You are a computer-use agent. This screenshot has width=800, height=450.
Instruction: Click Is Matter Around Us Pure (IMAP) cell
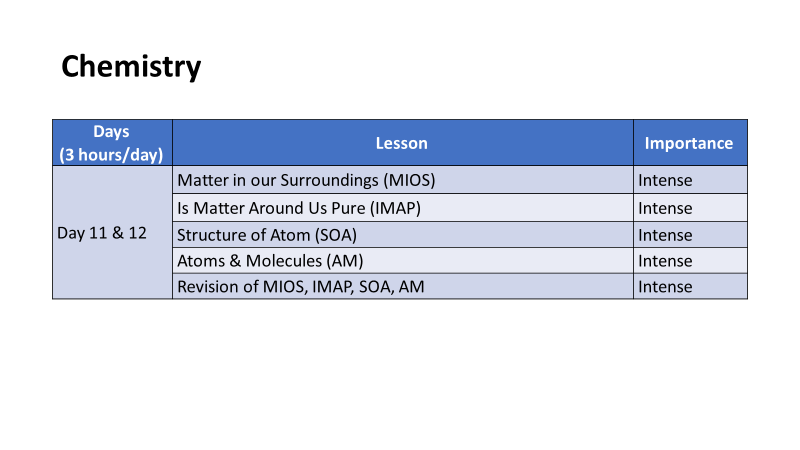coord(403,208)
